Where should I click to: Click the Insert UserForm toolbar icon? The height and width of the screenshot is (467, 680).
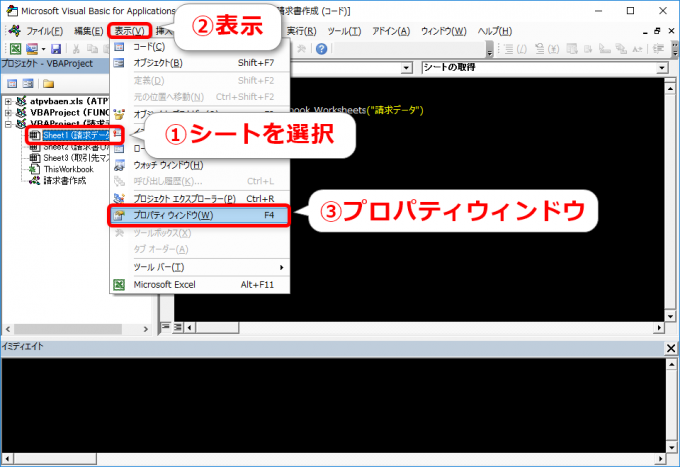[32, 49]
